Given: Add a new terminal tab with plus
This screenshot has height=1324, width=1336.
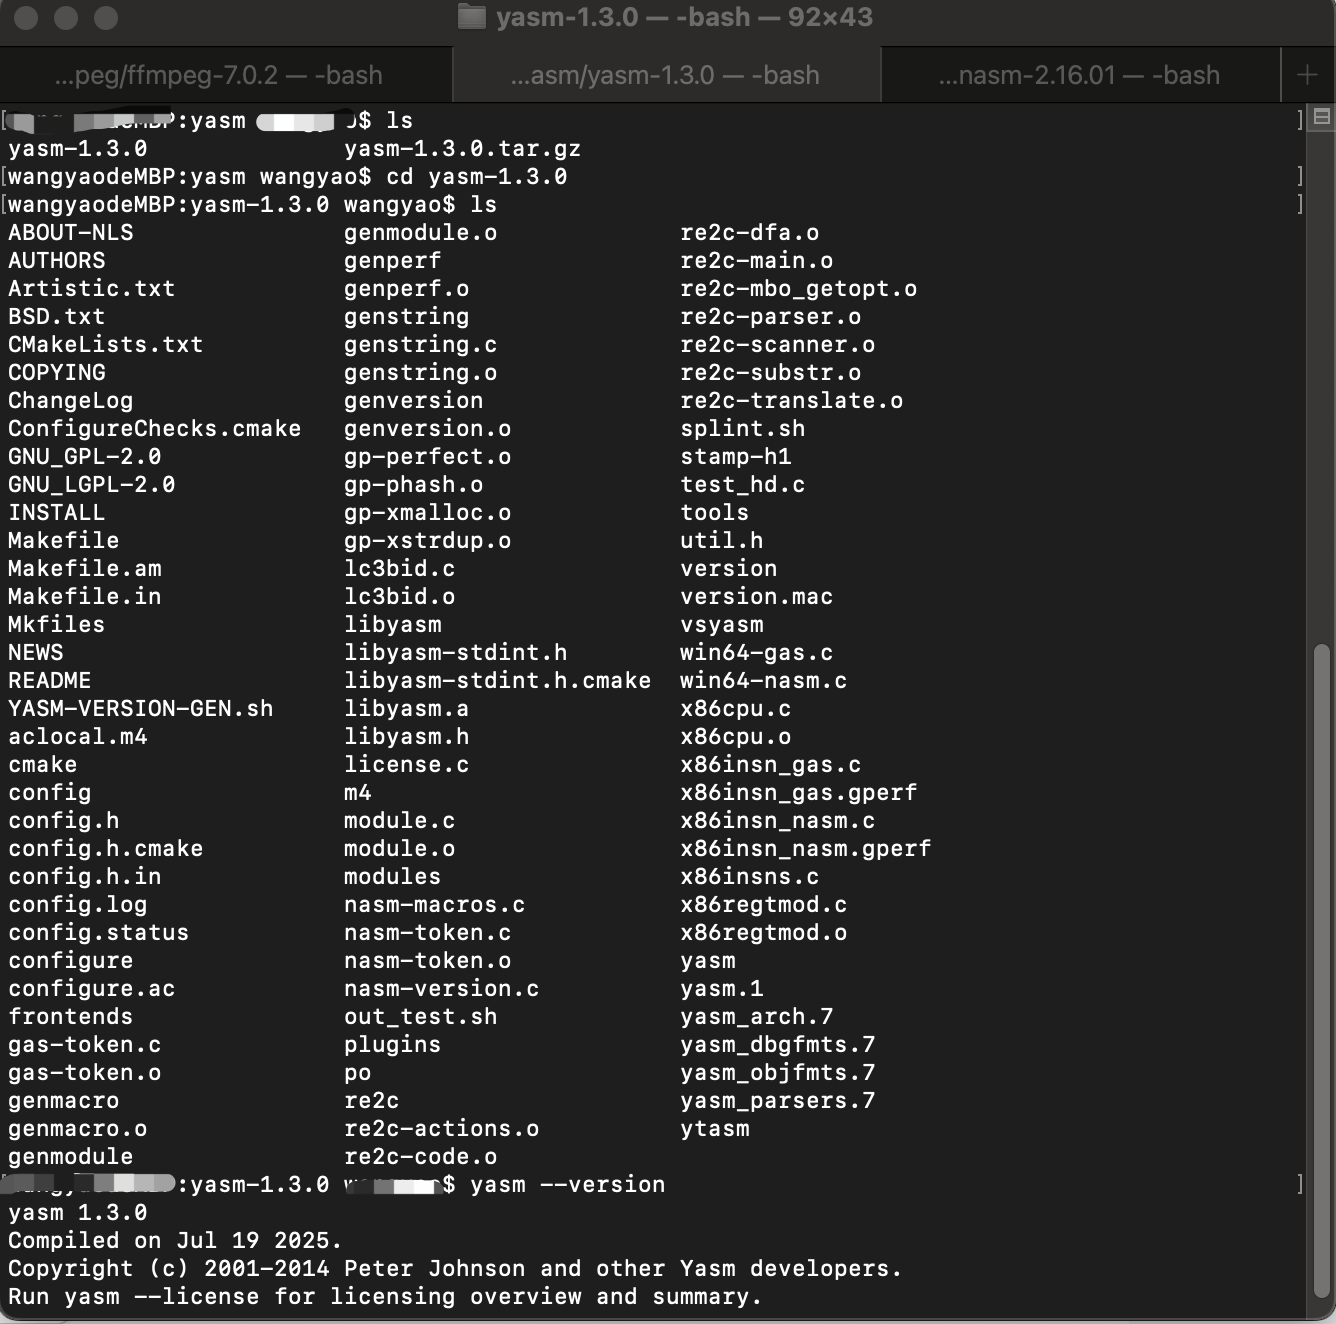Looking at the screenshot, I should pos(1307,75).
